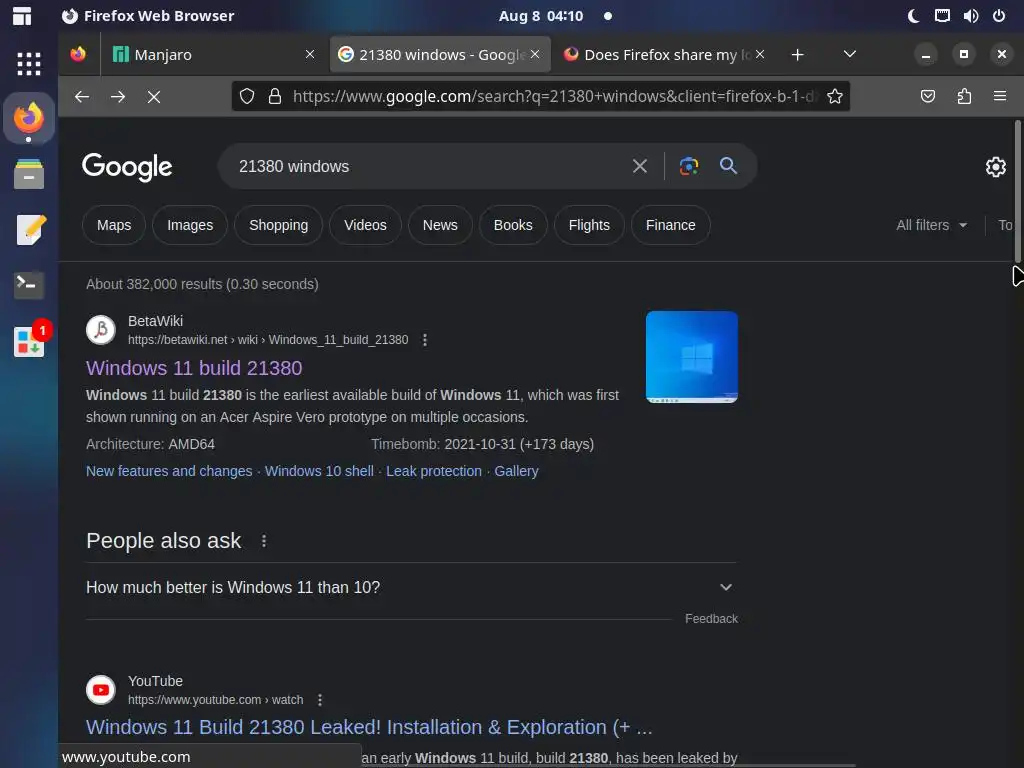
Task: Open Windows 11 build 21380 BetaWiki result
Action: [x=194, y=368]
